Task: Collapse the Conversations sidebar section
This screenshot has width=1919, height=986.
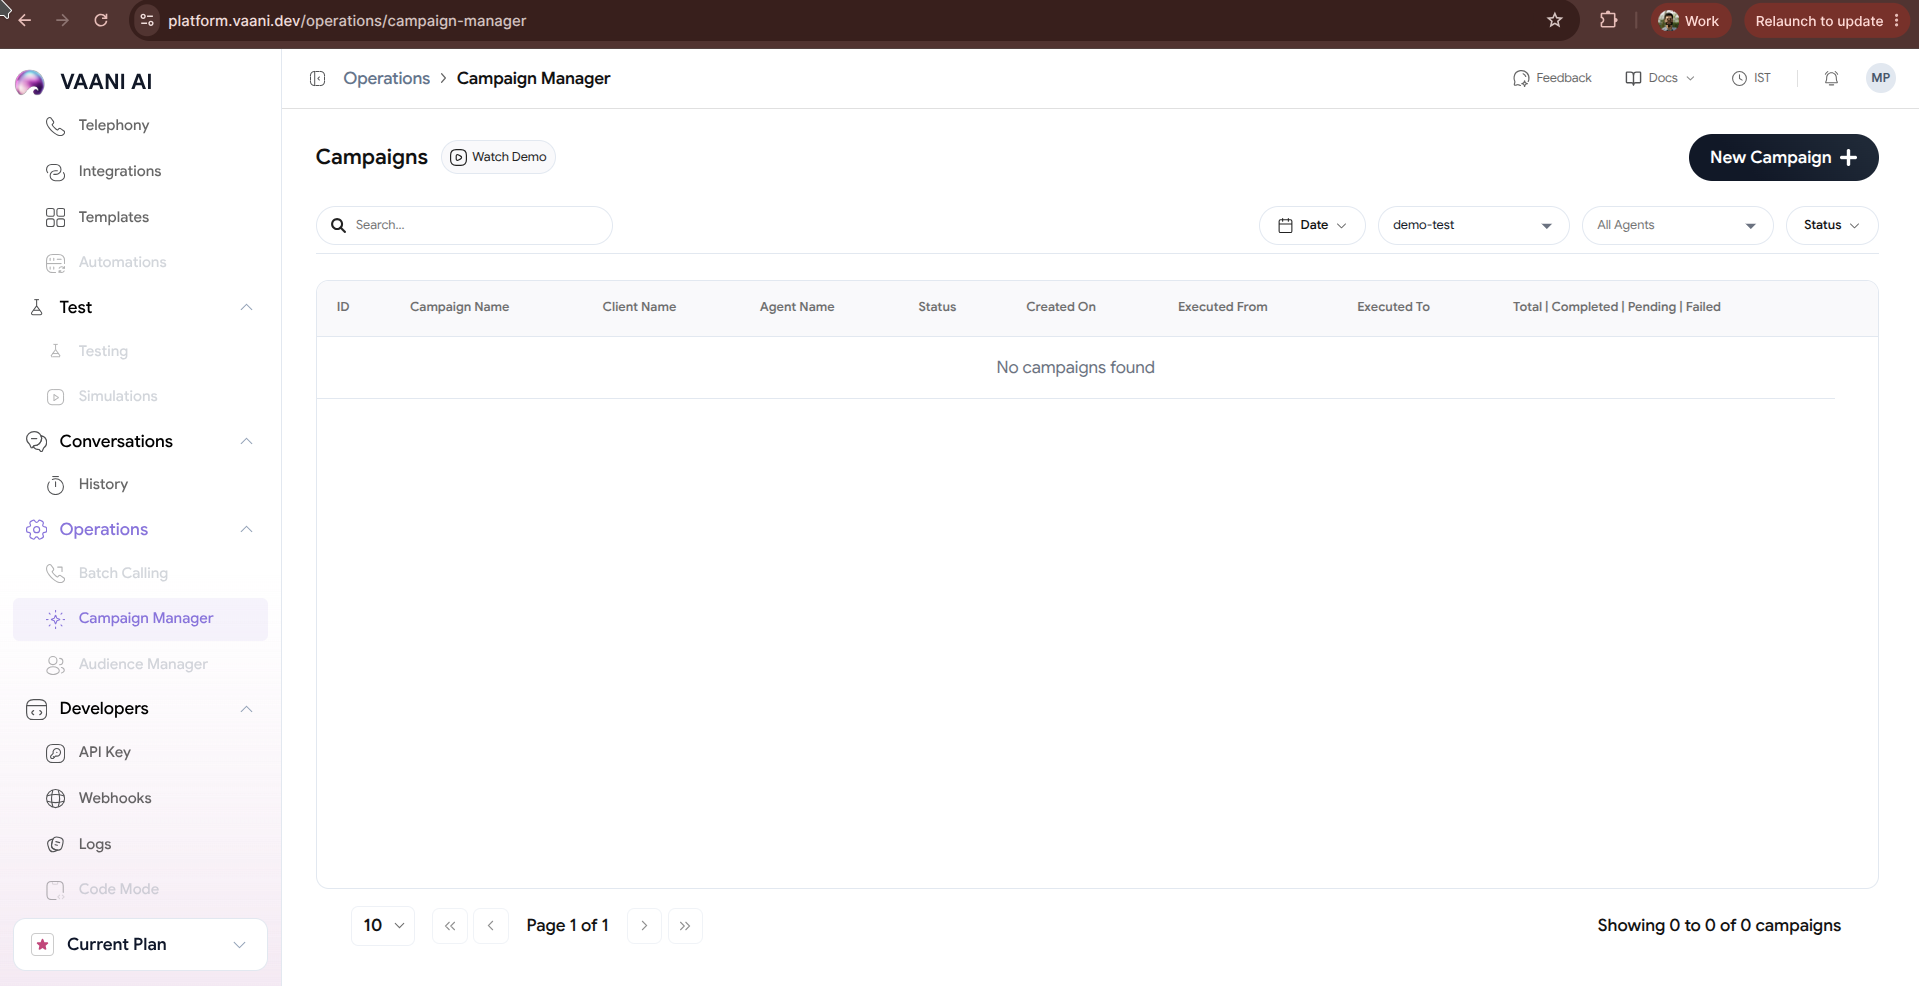Action: (x=246, y=441)
